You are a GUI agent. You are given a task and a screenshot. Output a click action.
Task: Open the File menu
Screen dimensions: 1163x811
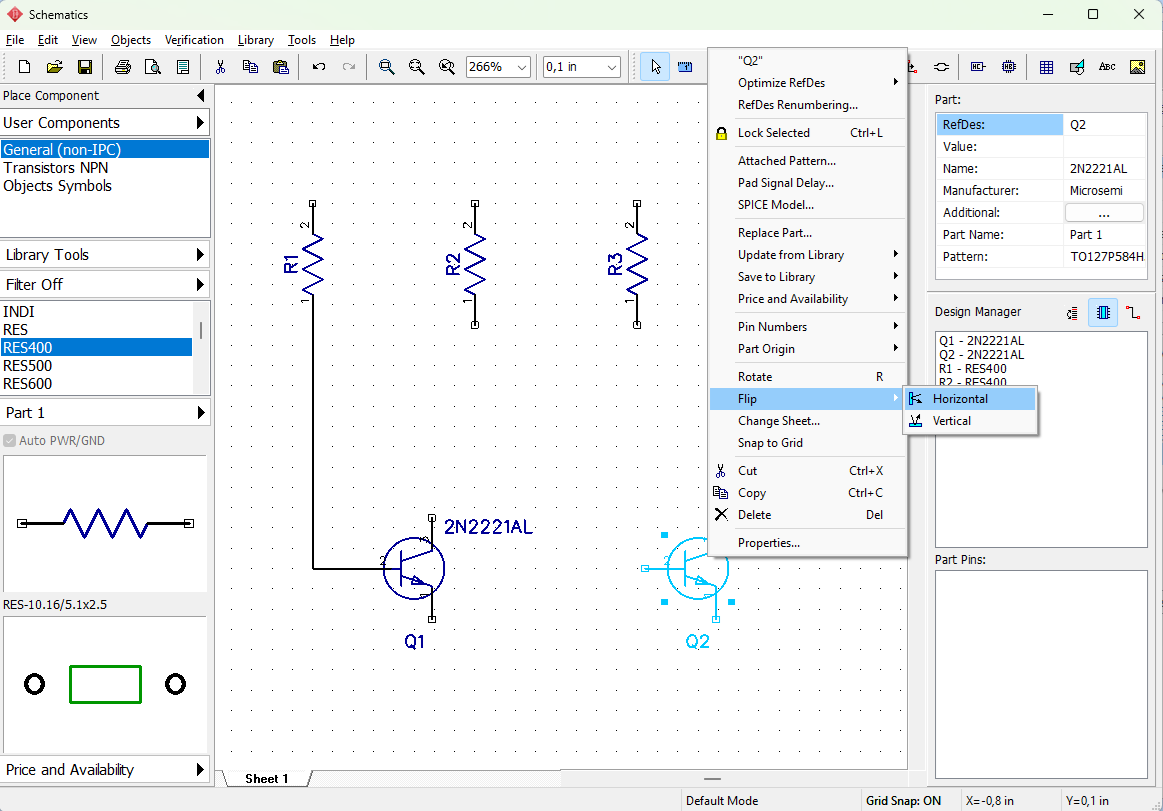point(15,40)
